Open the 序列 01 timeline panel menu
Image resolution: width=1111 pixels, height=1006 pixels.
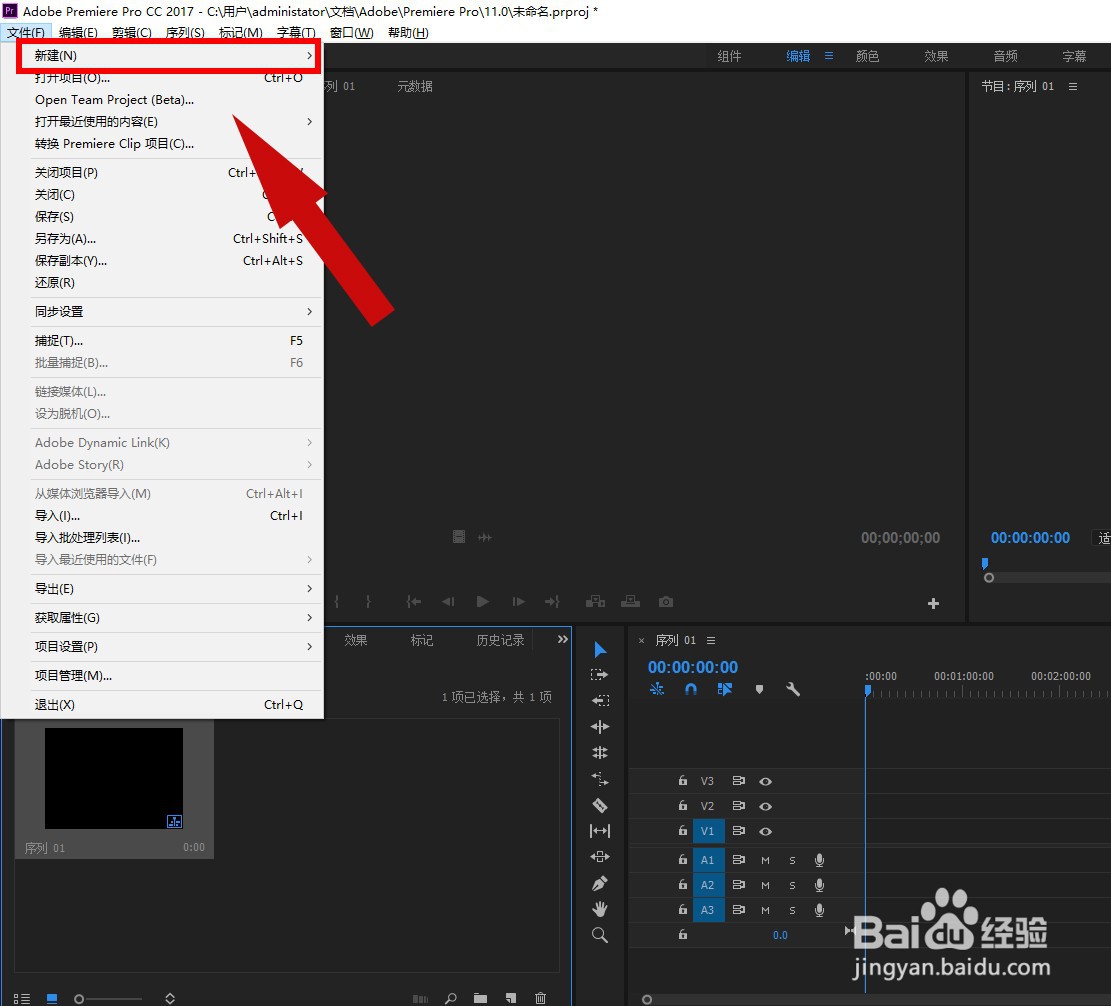click(x=711, y=640)
